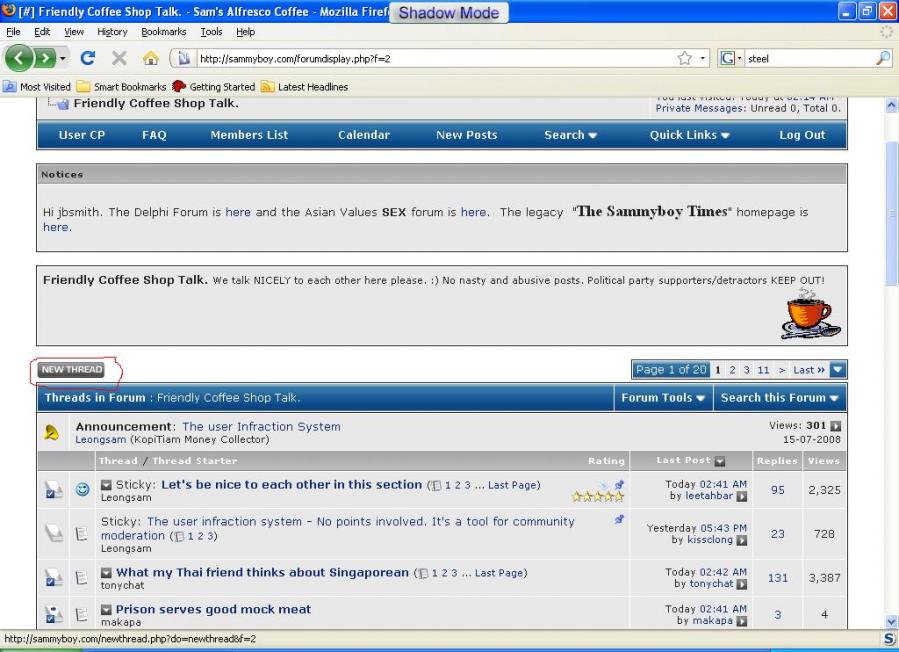Screen dimensions: 899x652
Task: Click the site identity icon in the address bar
Action: pyautogui.click(x=183, y=58)
